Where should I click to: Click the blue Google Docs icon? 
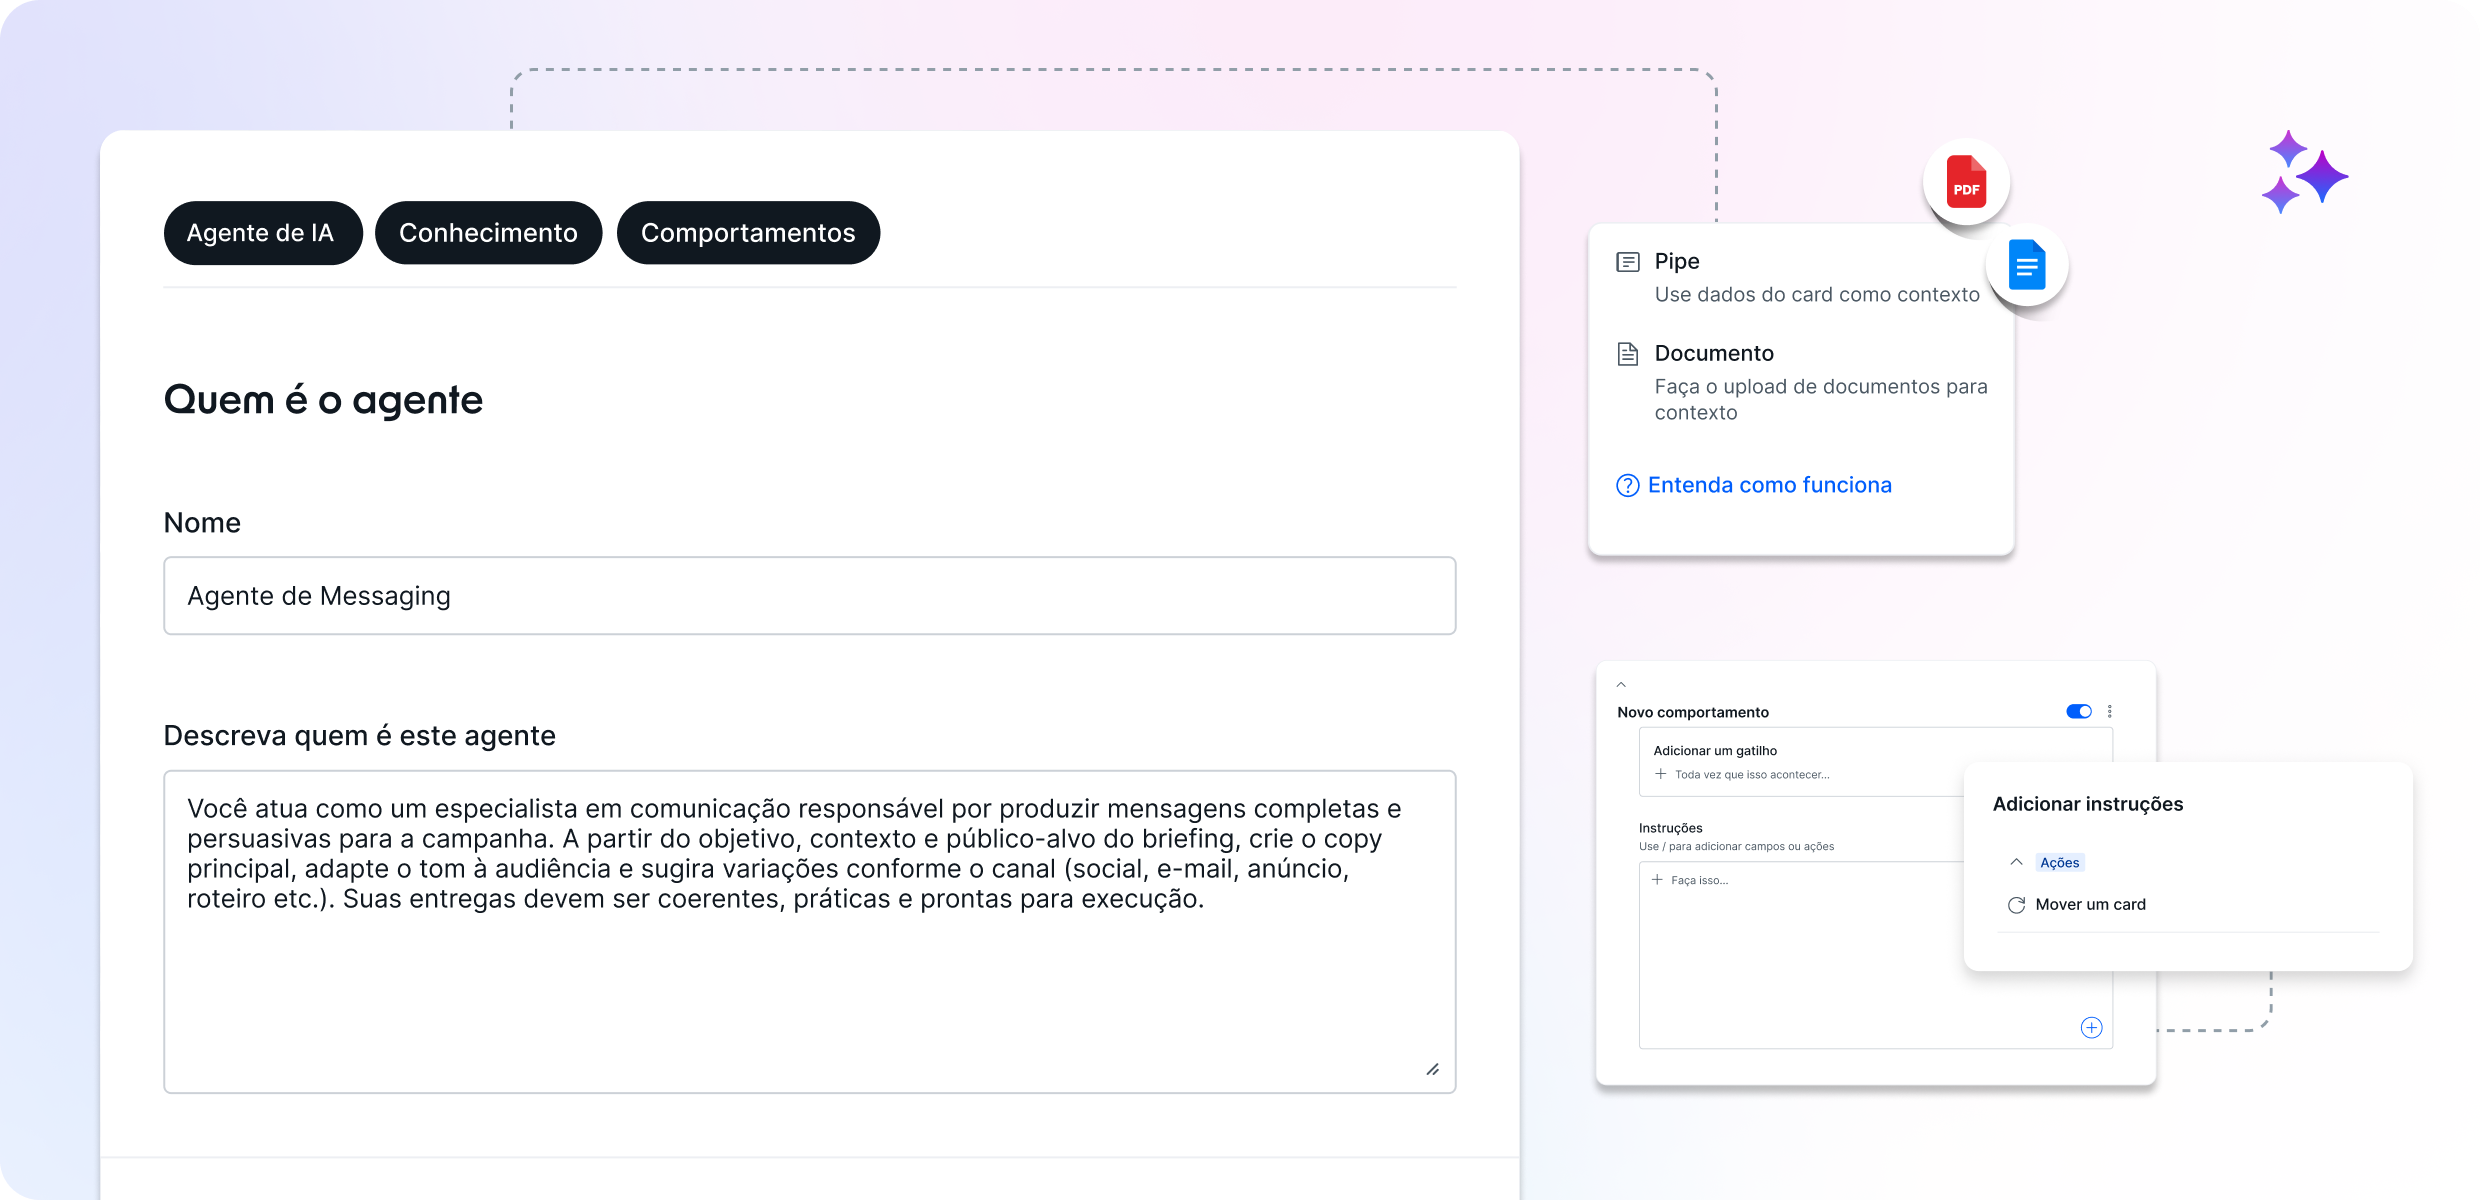tap(2027, 266)
